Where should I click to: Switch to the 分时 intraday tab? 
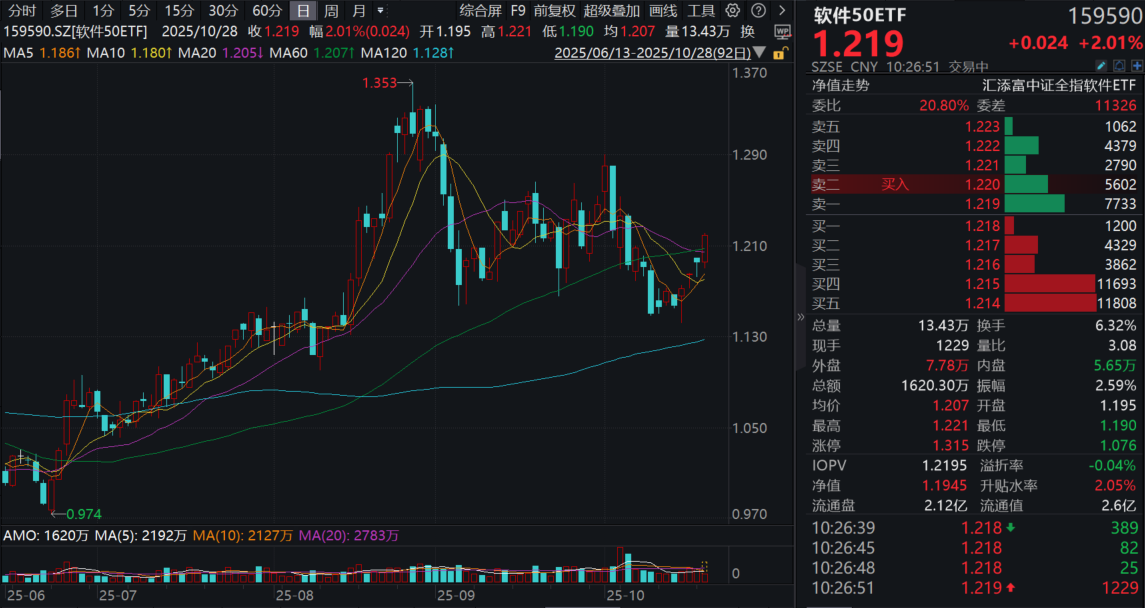22,10
